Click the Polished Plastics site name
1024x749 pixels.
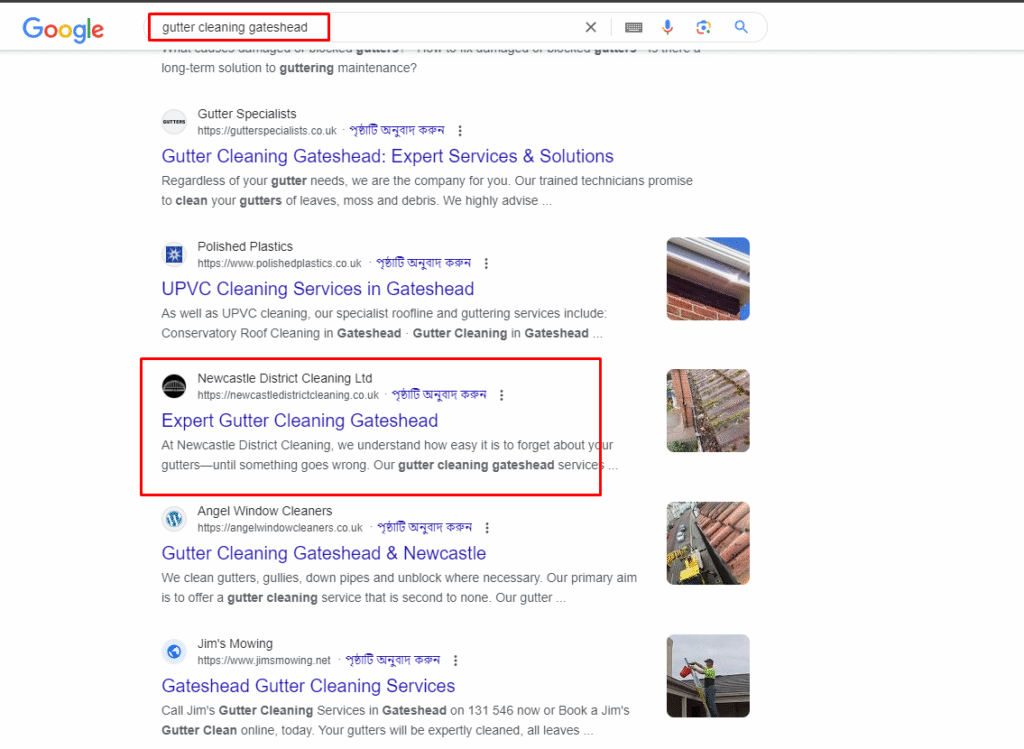point(245,246)
